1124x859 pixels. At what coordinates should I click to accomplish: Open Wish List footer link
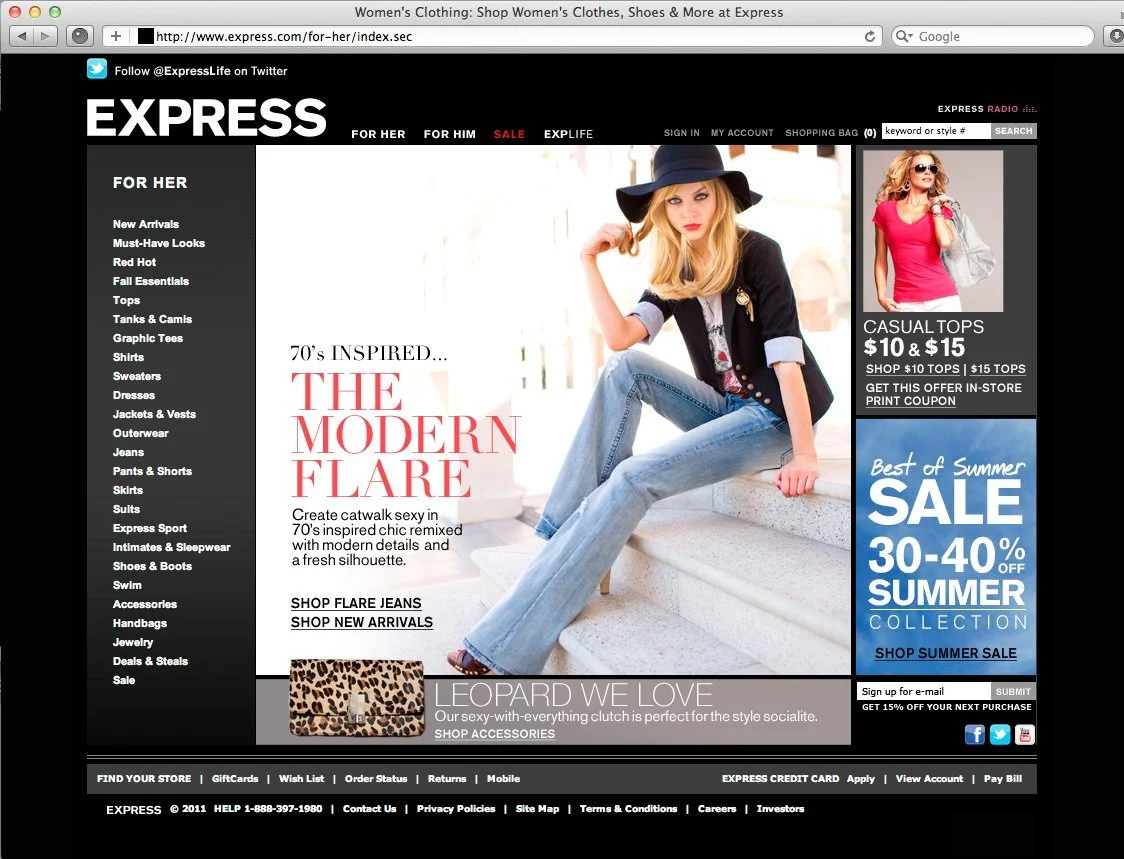coord(301,779)
